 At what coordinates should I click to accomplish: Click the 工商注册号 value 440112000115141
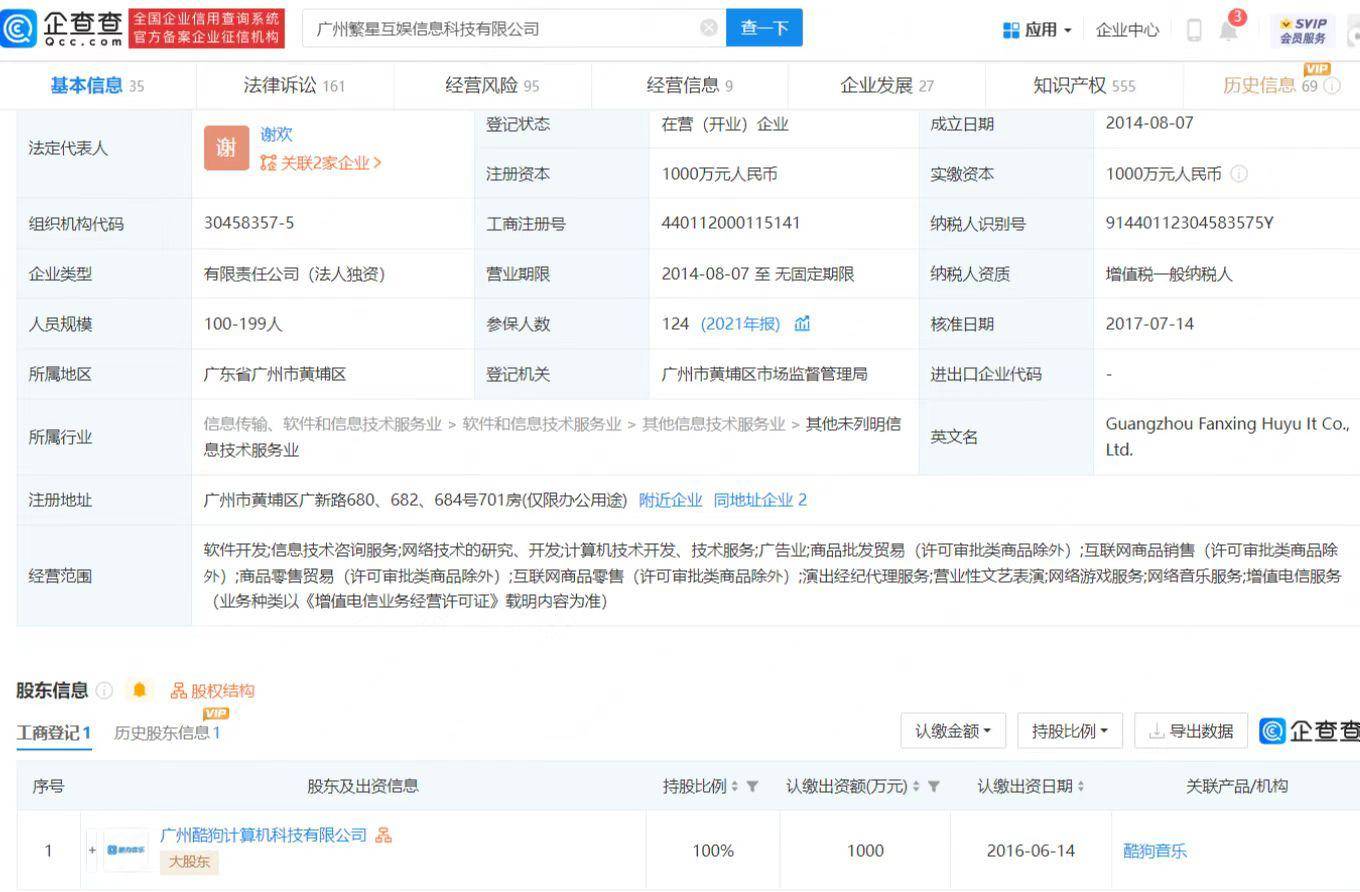point(731,223)
